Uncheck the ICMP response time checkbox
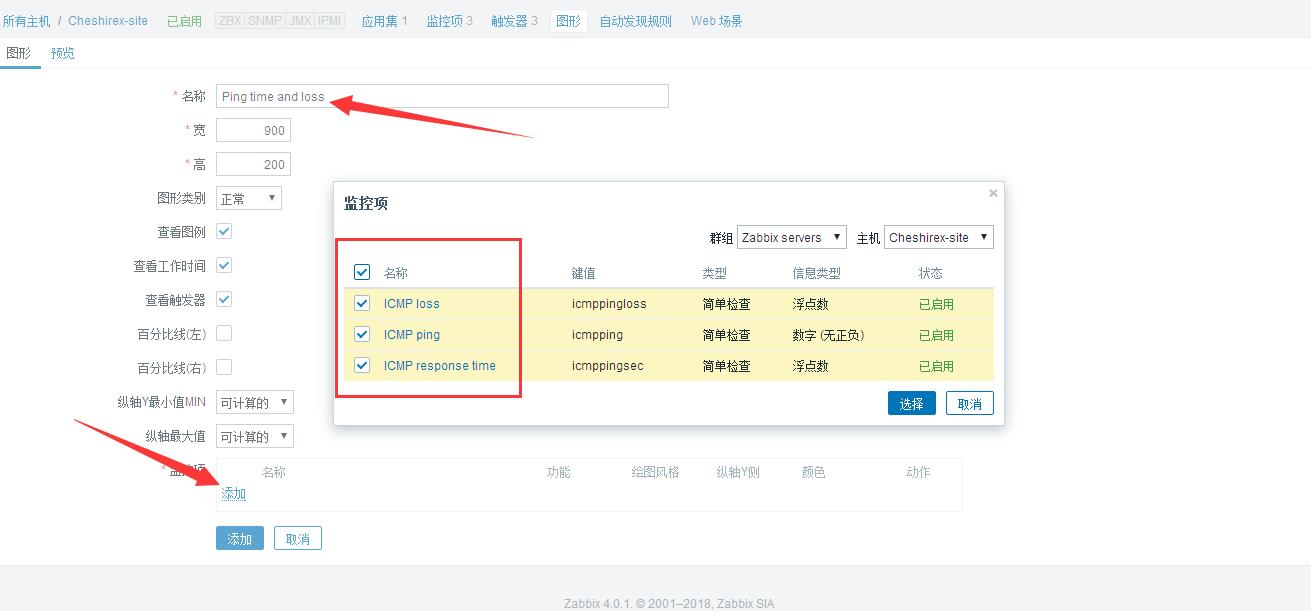The image size is (1311, 611). 362,365
